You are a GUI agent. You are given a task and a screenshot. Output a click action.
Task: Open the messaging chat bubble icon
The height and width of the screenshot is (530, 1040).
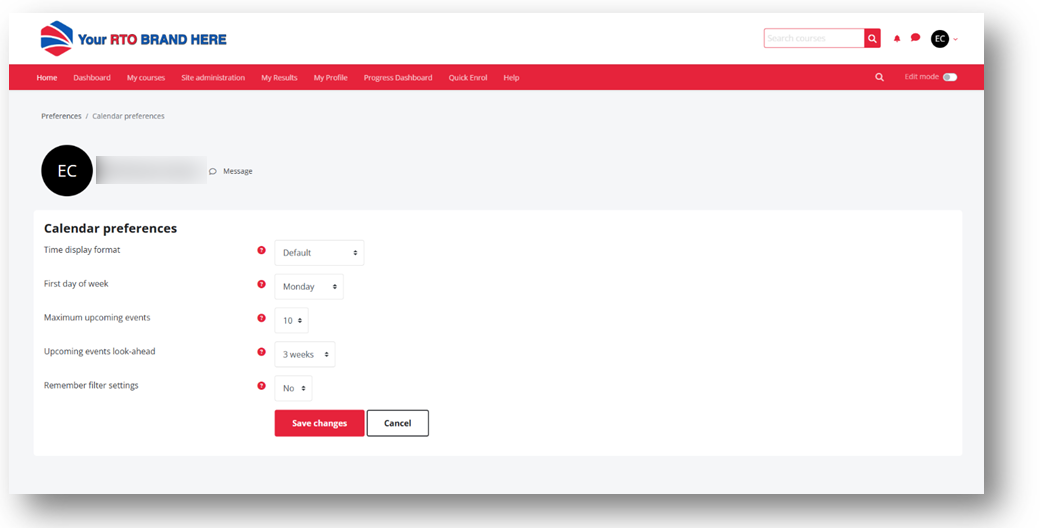[915, 38]
